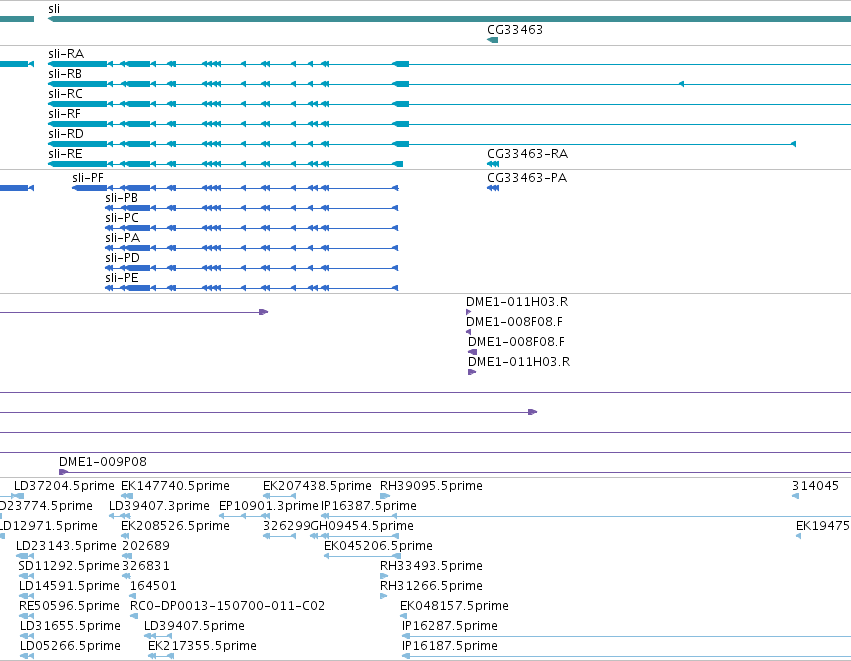The width and height of the screenshot is (851, 661).
Task: Select the IP16187.5prime EST label
Action: point(449,646)
